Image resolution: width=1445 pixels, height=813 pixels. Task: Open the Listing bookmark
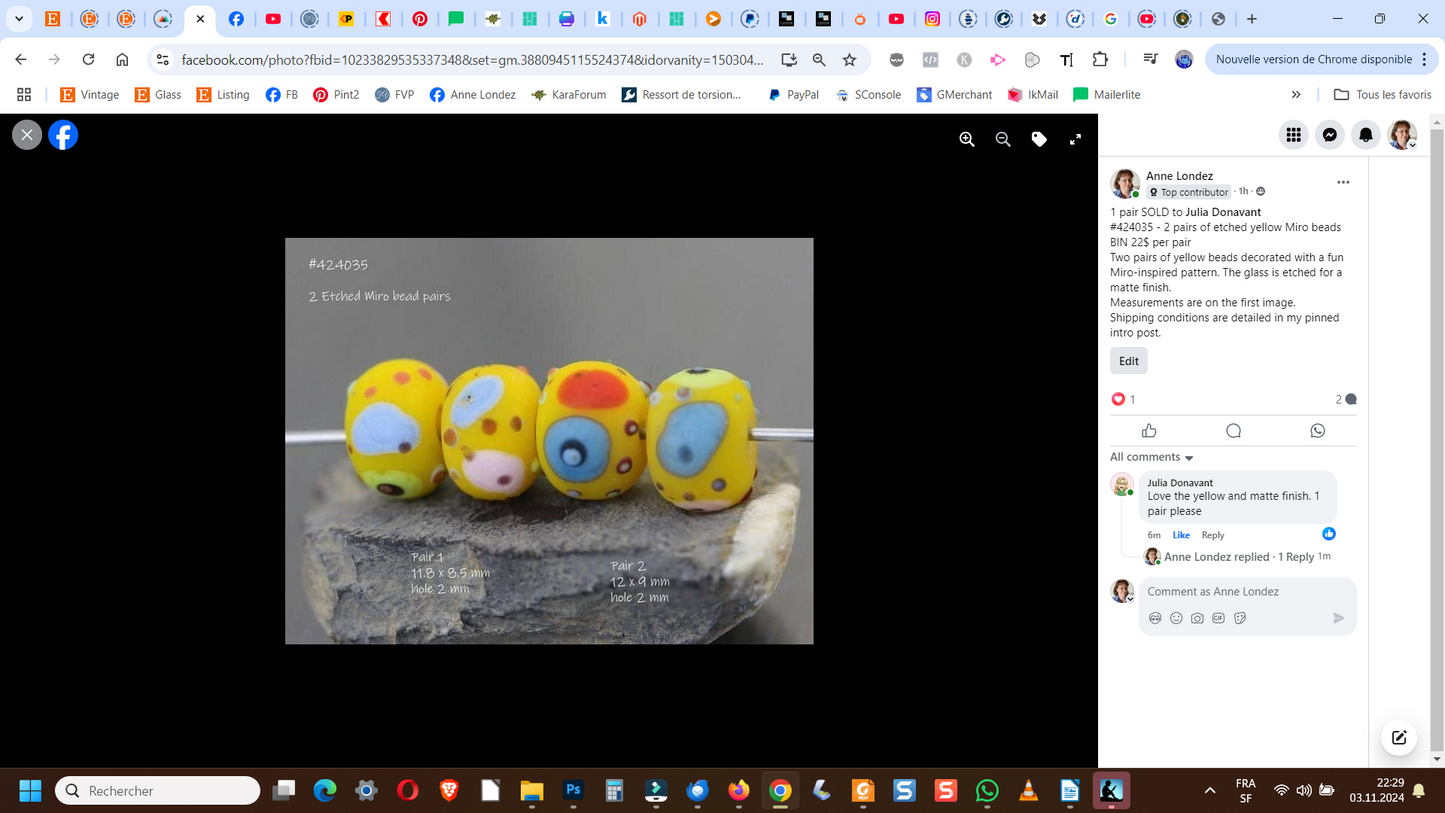click(223, 95)
